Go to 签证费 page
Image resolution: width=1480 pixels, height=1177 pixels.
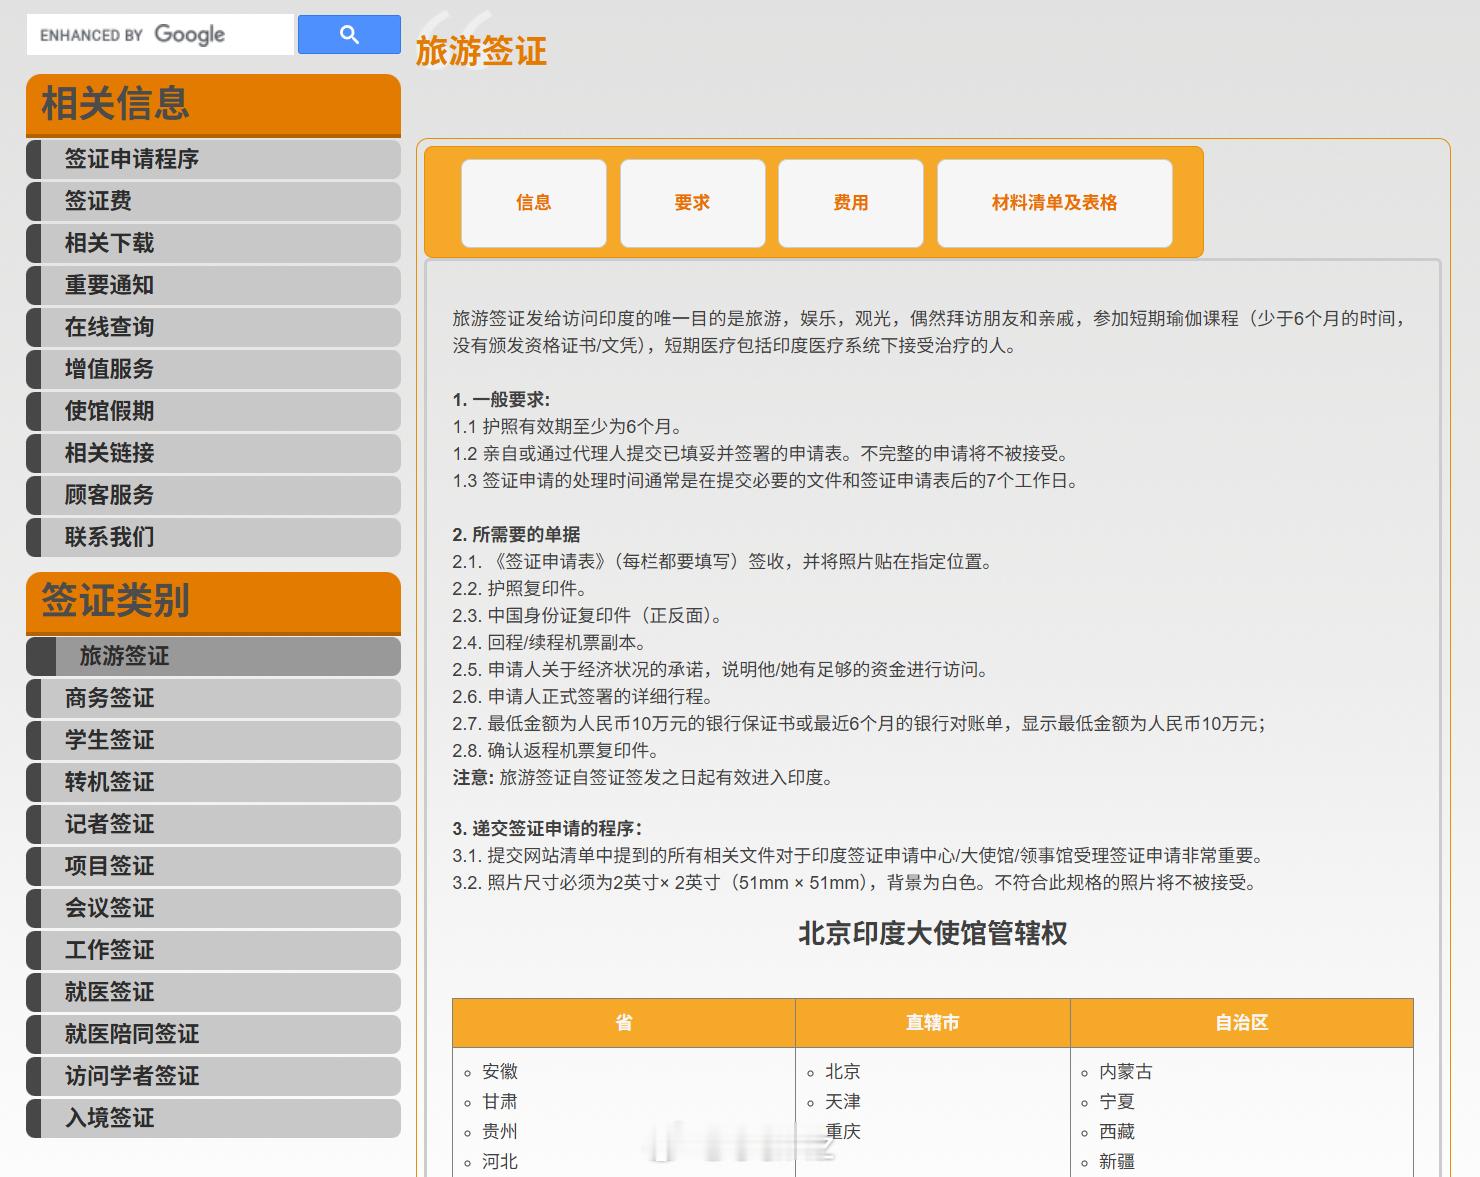pos(213,201)
